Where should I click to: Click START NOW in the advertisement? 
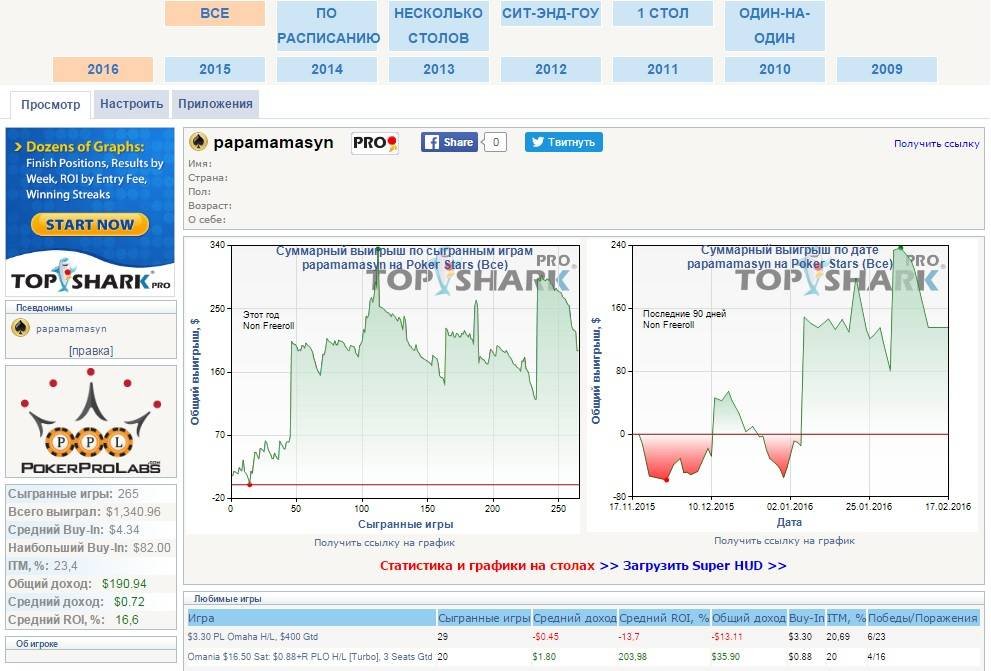tap(89, 225)
